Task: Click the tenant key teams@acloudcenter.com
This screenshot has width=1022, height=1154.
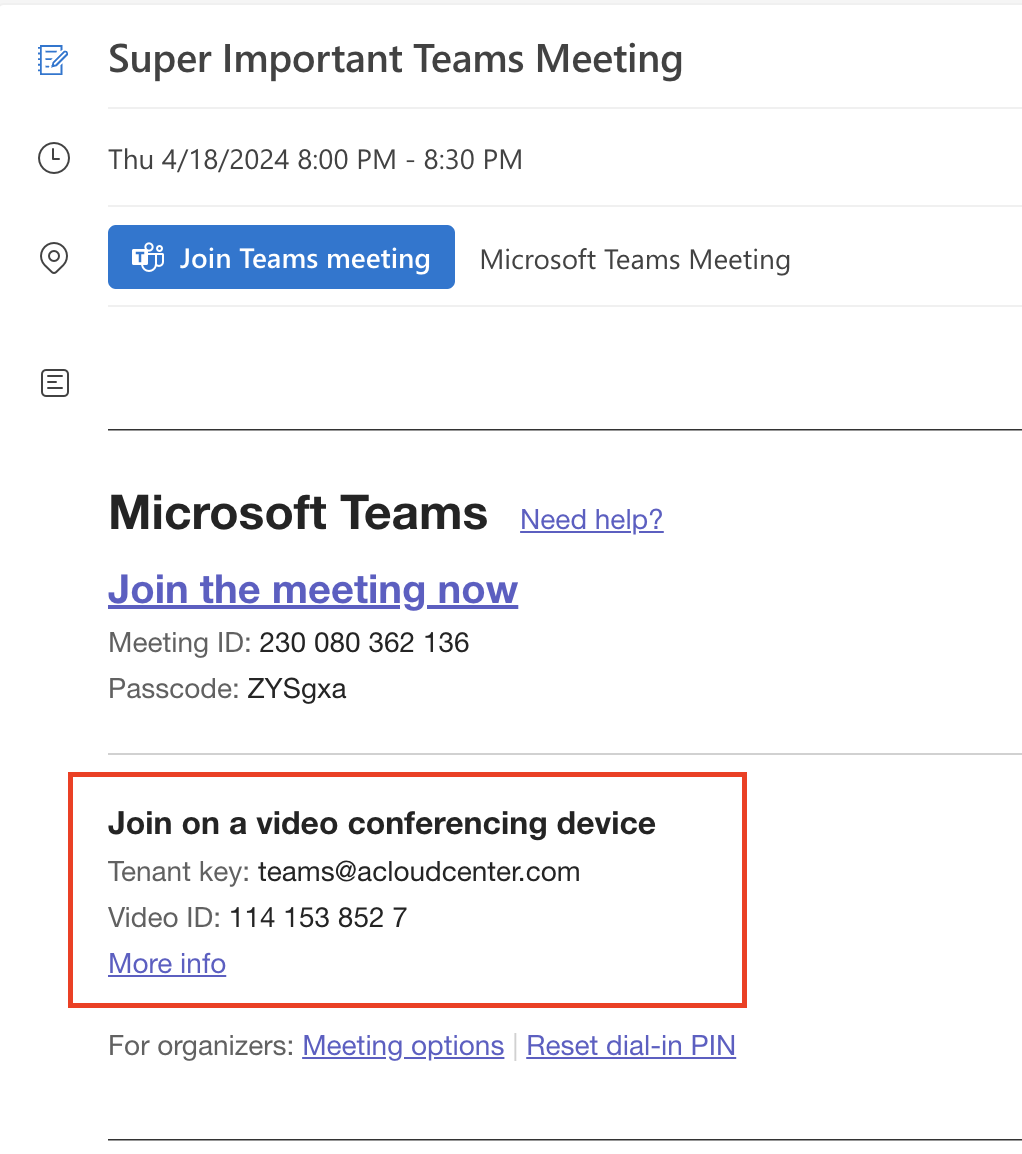Action: pyautogui.click(x=418, y=871)
